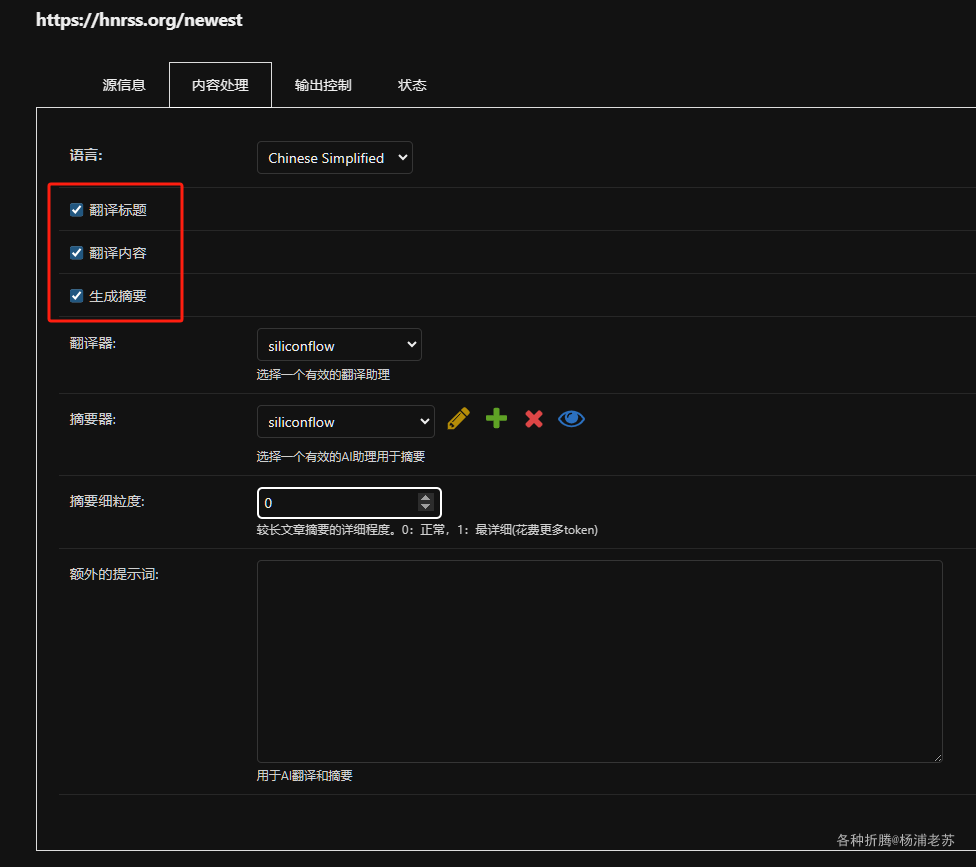Click the 选择一个有效的AI助理用于摘要 hint text

(340, 457)
